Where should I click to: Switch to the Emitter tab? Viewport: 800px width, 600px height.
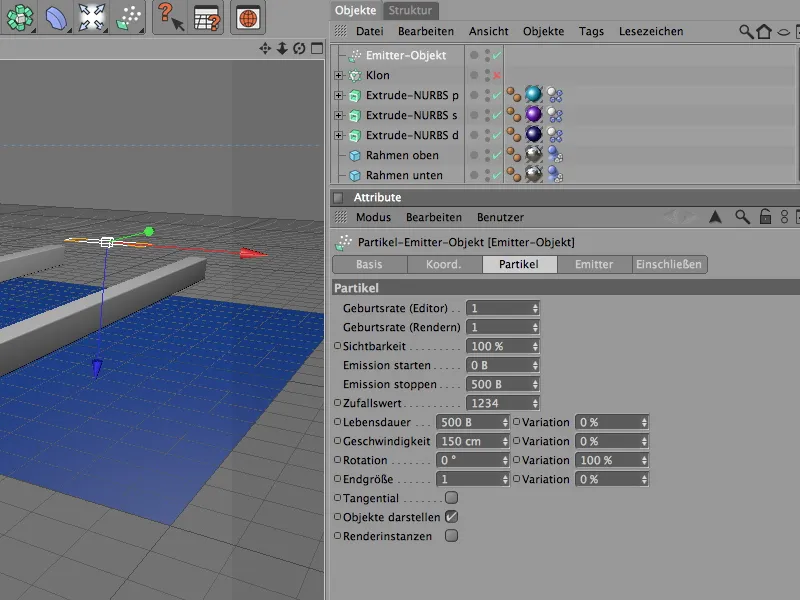[593, 265]
